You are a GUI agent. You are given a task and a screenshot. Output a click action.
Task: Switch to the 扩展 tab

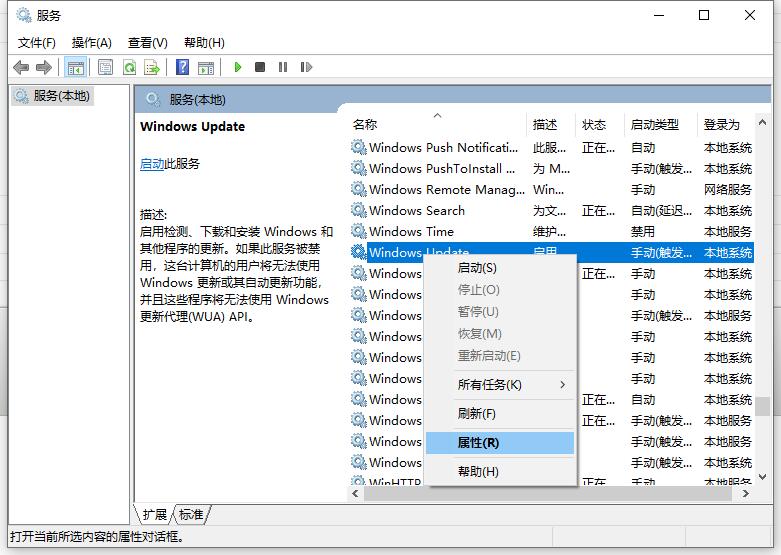click(154, 515)
